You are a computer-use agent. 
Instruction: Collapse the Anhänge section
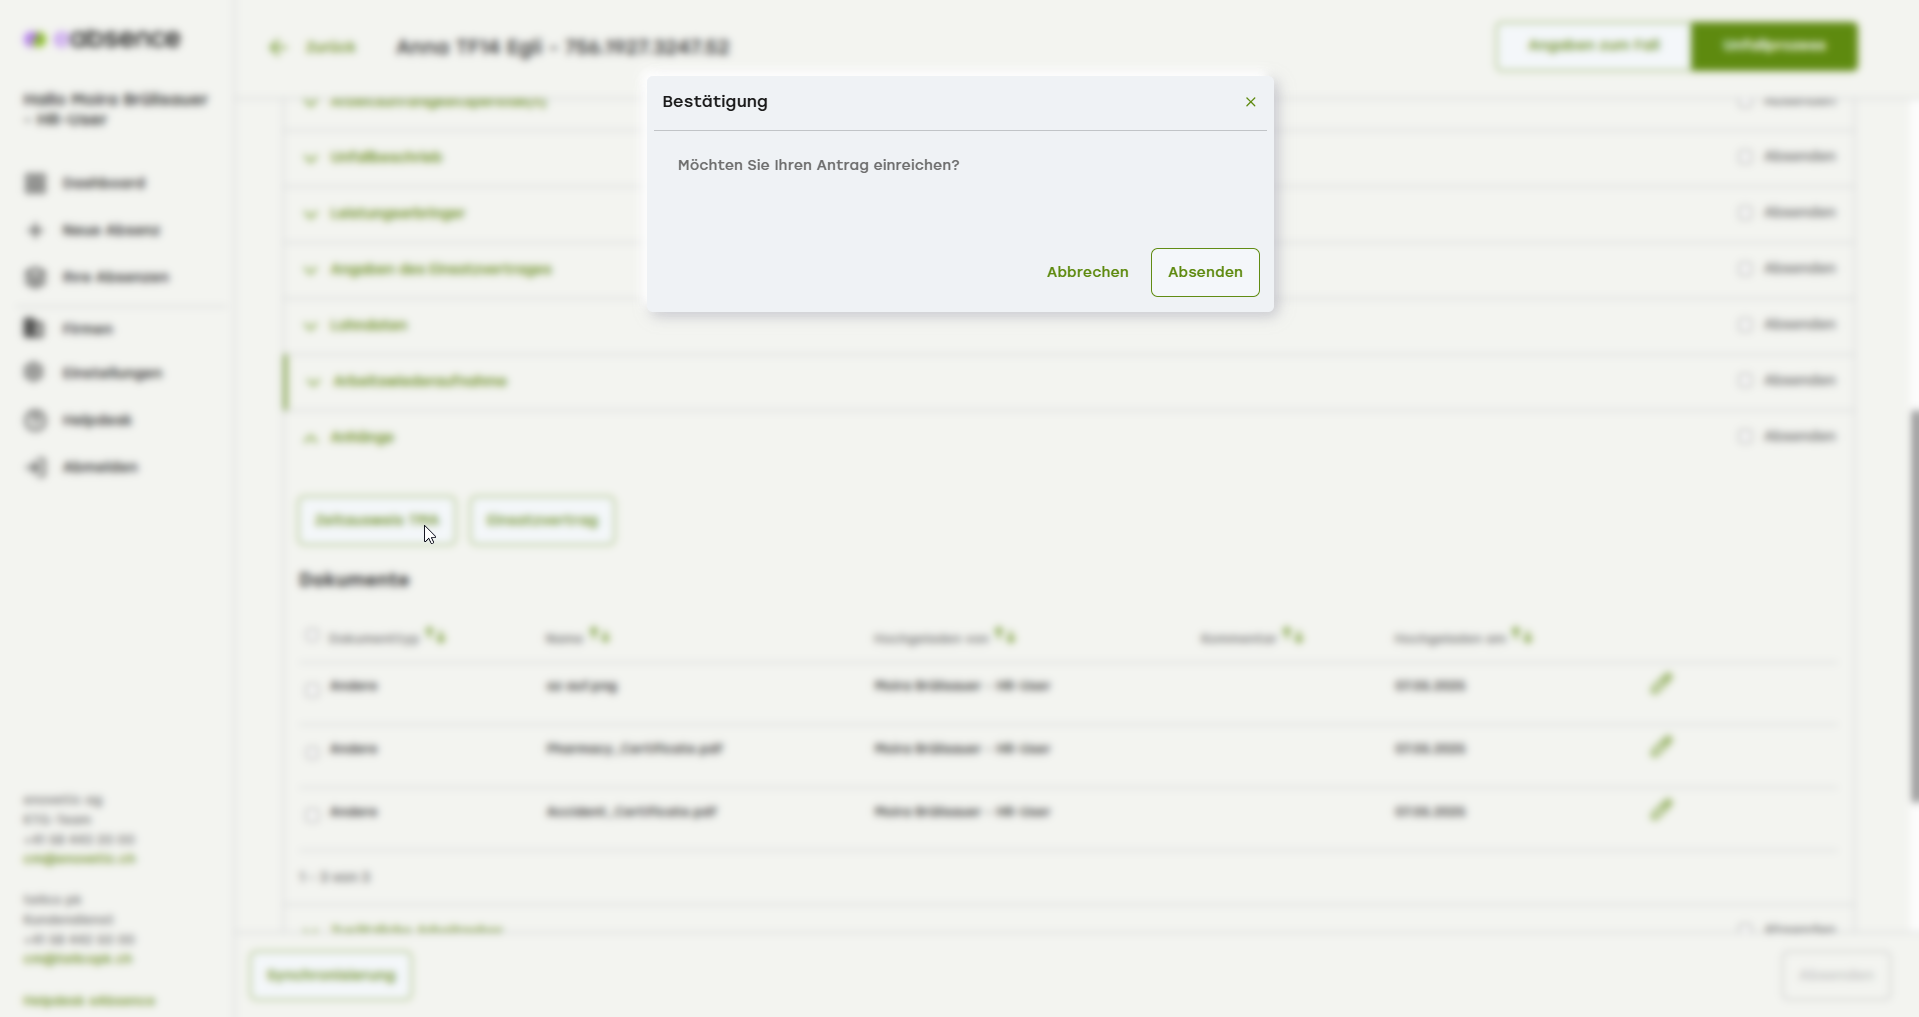[311, 438]
